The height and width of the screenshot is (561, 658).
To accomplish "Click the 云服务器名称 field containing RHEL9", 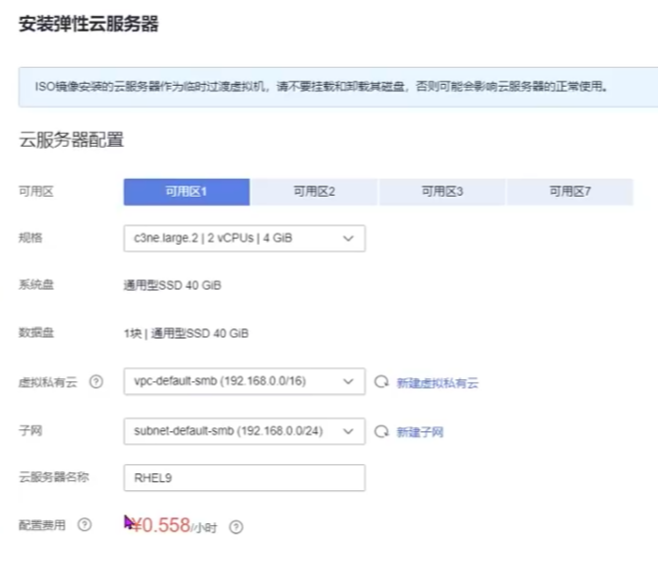I will coord(243,478).
